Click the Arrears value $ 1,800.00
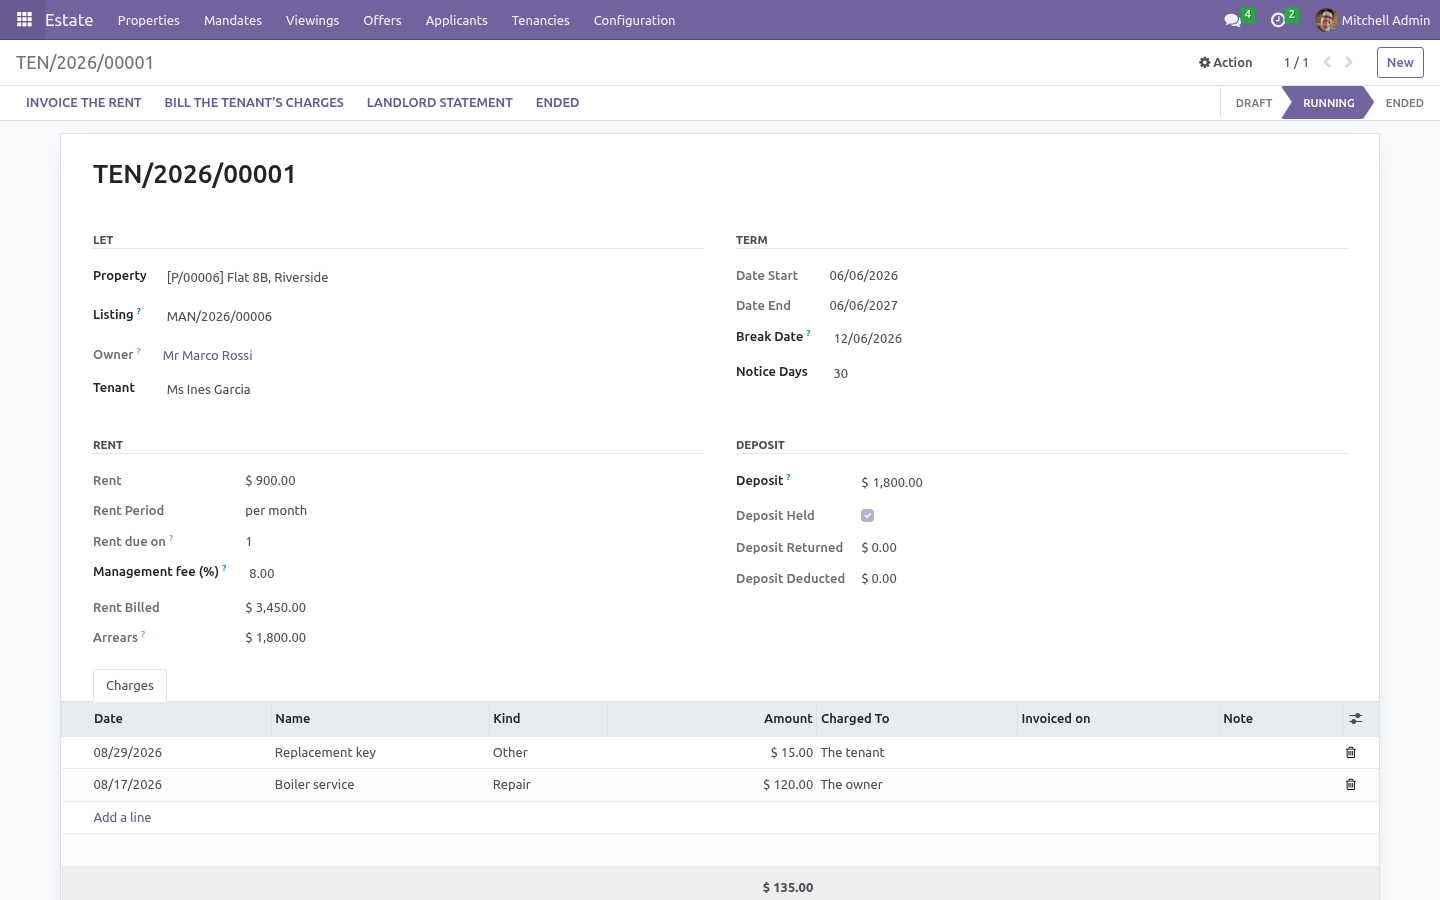Screen dimensions: 1440x900 [276, 638]
